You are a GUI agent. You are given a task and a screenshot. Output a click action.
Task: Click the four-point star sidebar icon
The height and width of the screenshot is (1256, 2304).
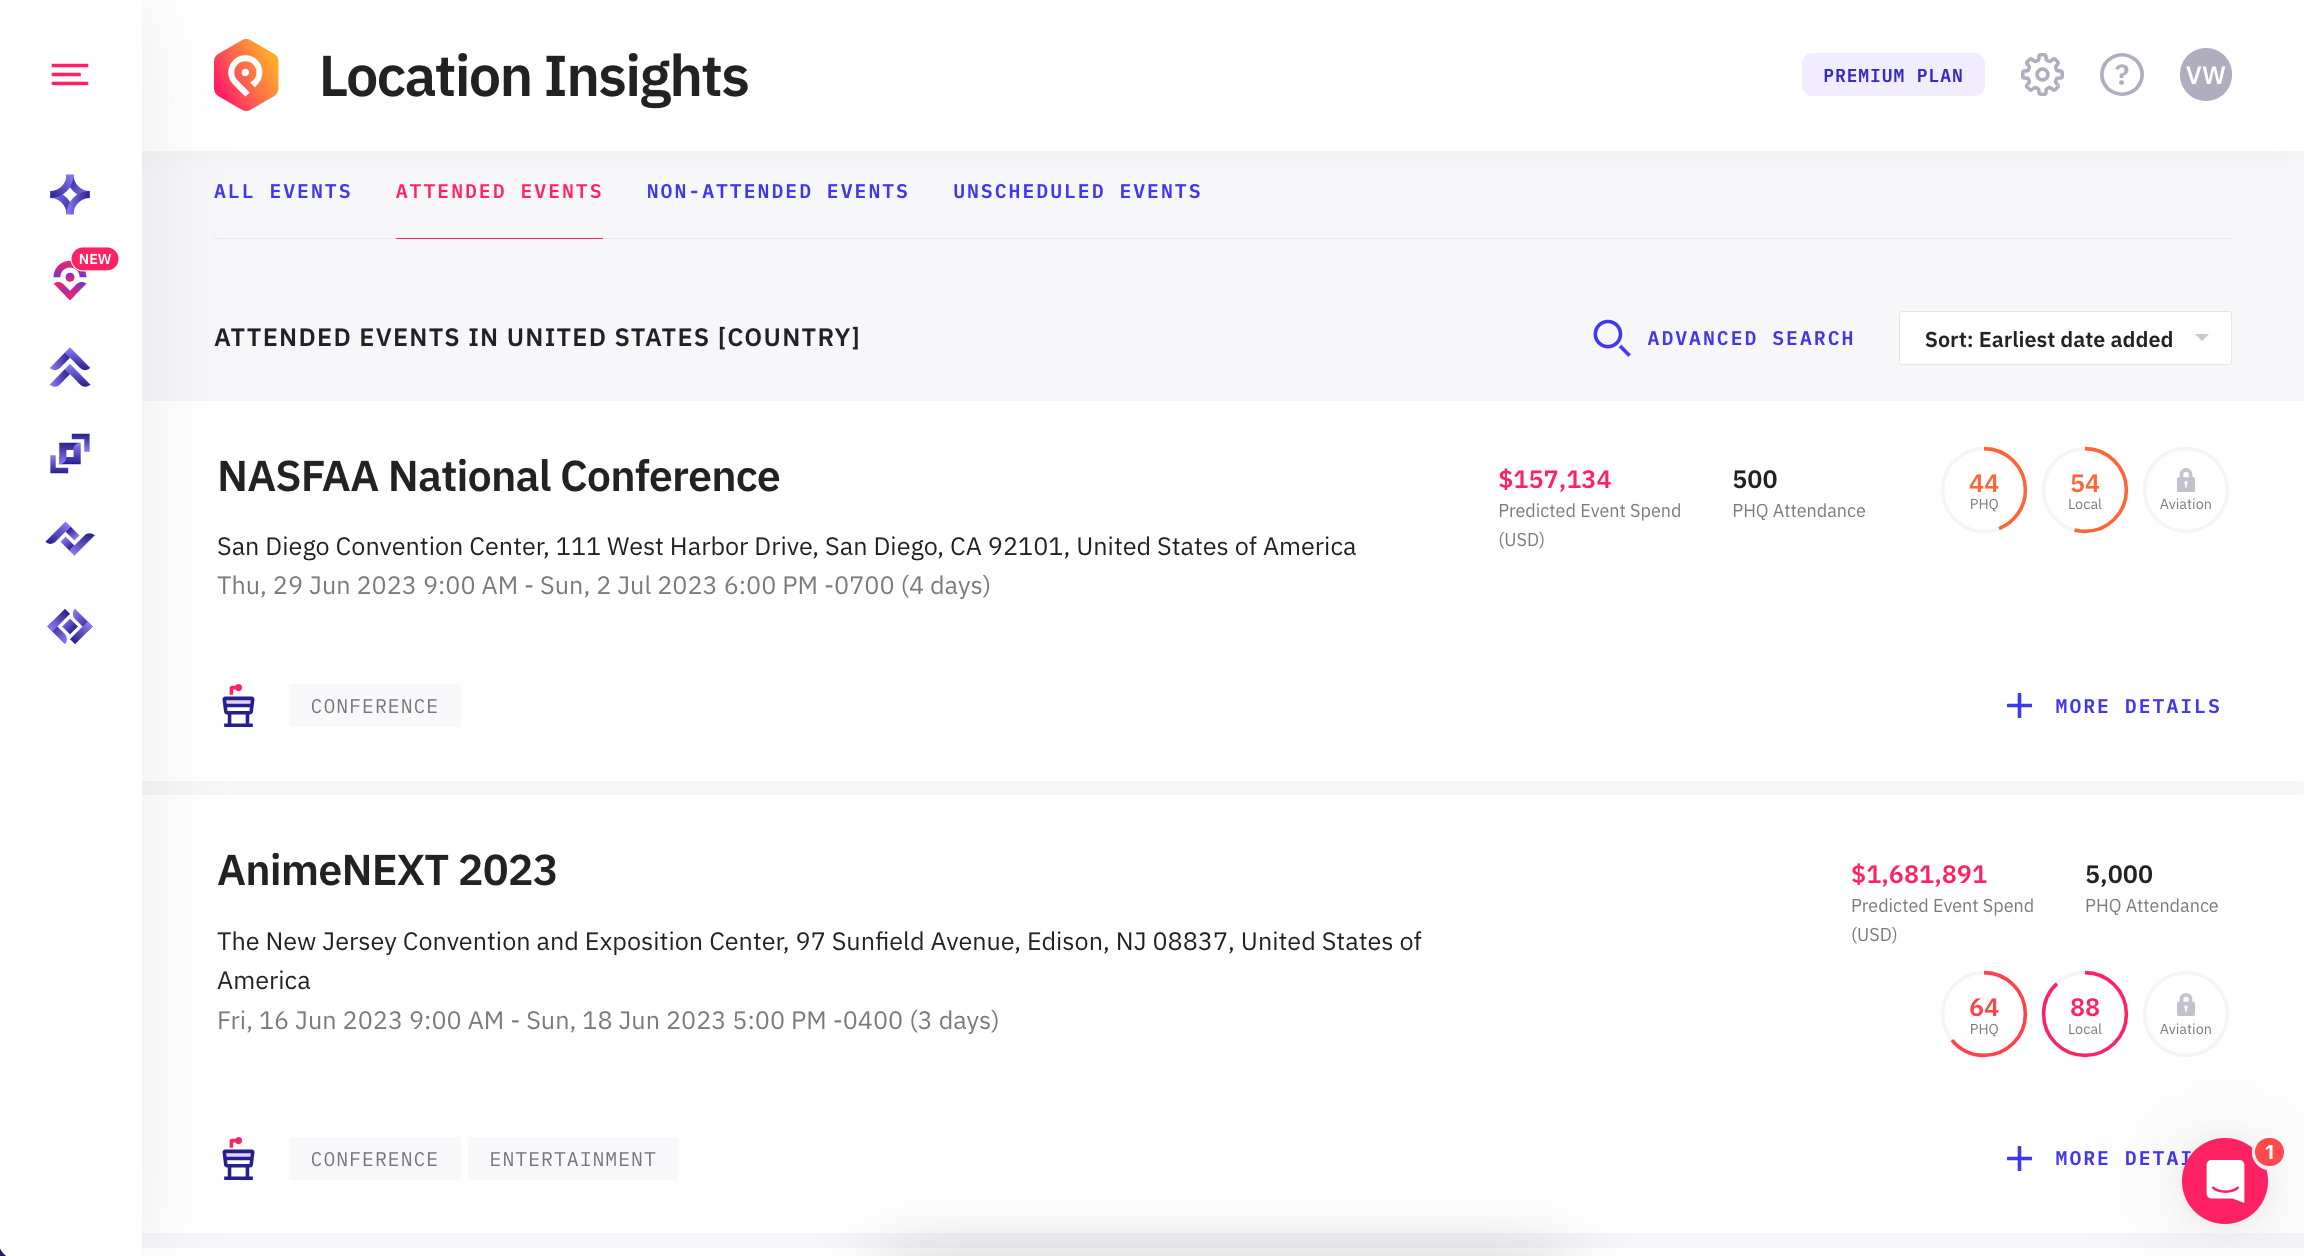(70, 194)
